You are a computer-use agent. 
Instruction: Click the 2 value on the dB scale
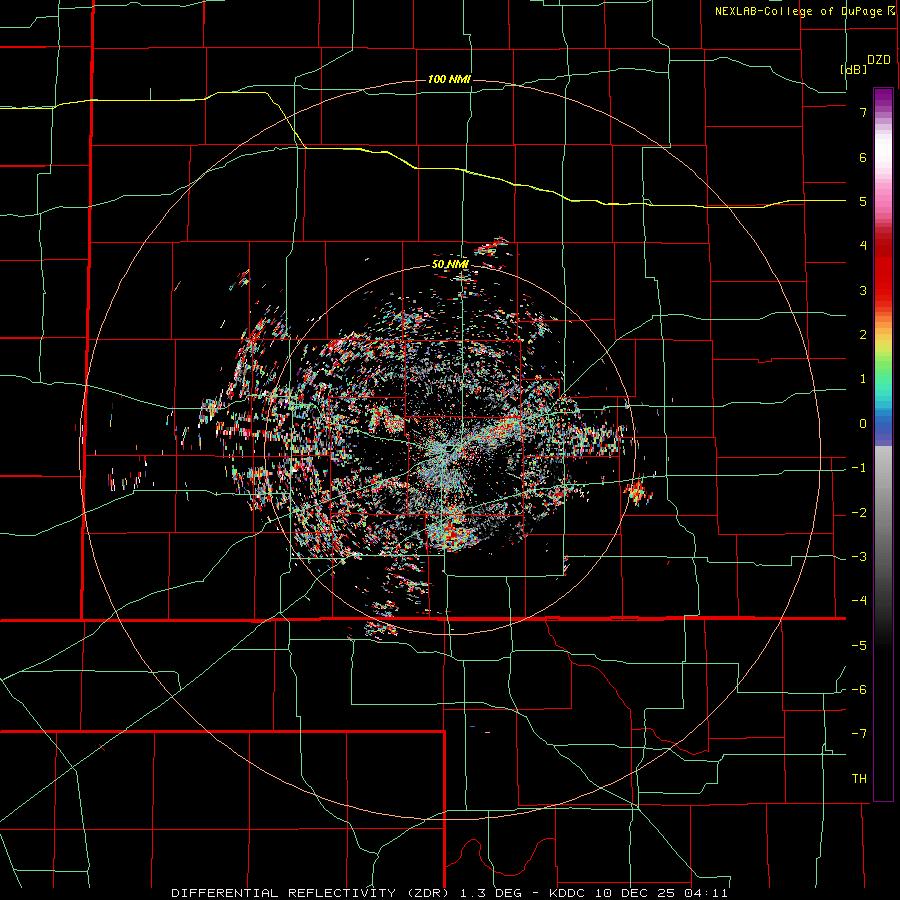863,335
